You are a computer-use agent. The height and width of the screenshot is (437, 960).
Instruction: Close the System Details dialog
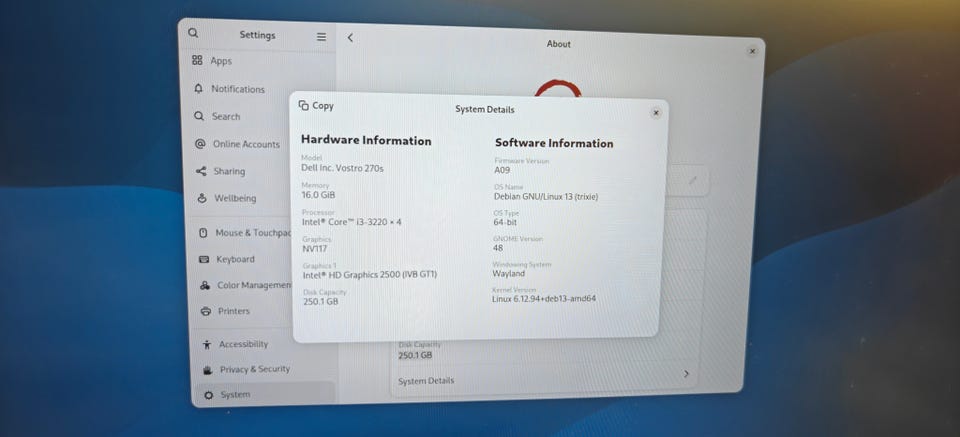[656, 113]
